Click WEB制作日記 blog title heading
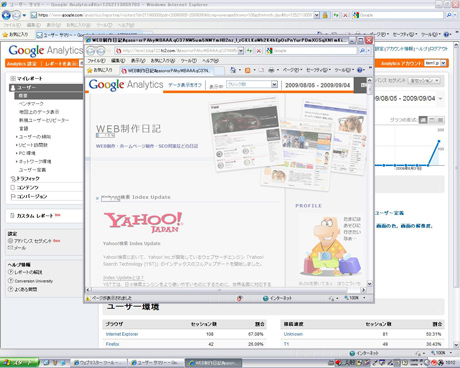 point(128,129)
